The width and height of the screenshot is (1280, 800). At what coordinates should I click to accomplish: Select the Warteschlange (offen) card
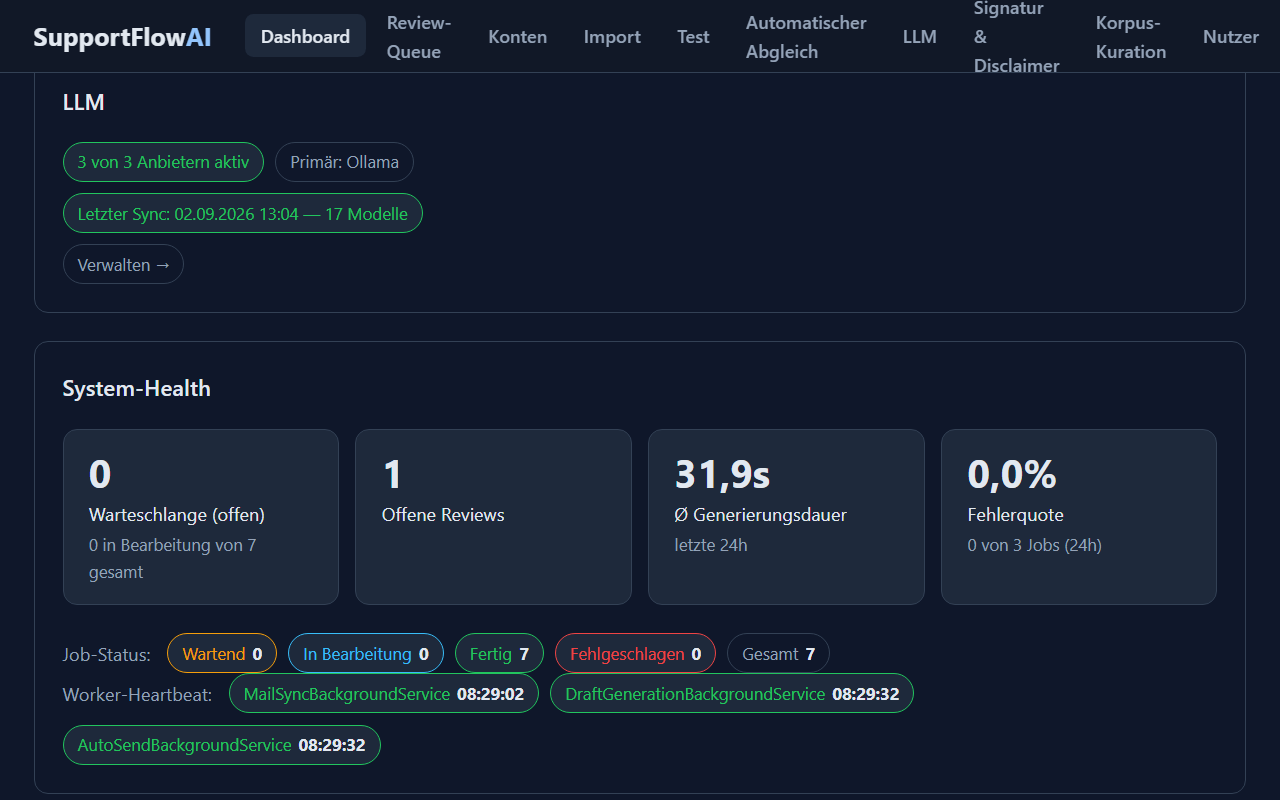click(201, 517)
